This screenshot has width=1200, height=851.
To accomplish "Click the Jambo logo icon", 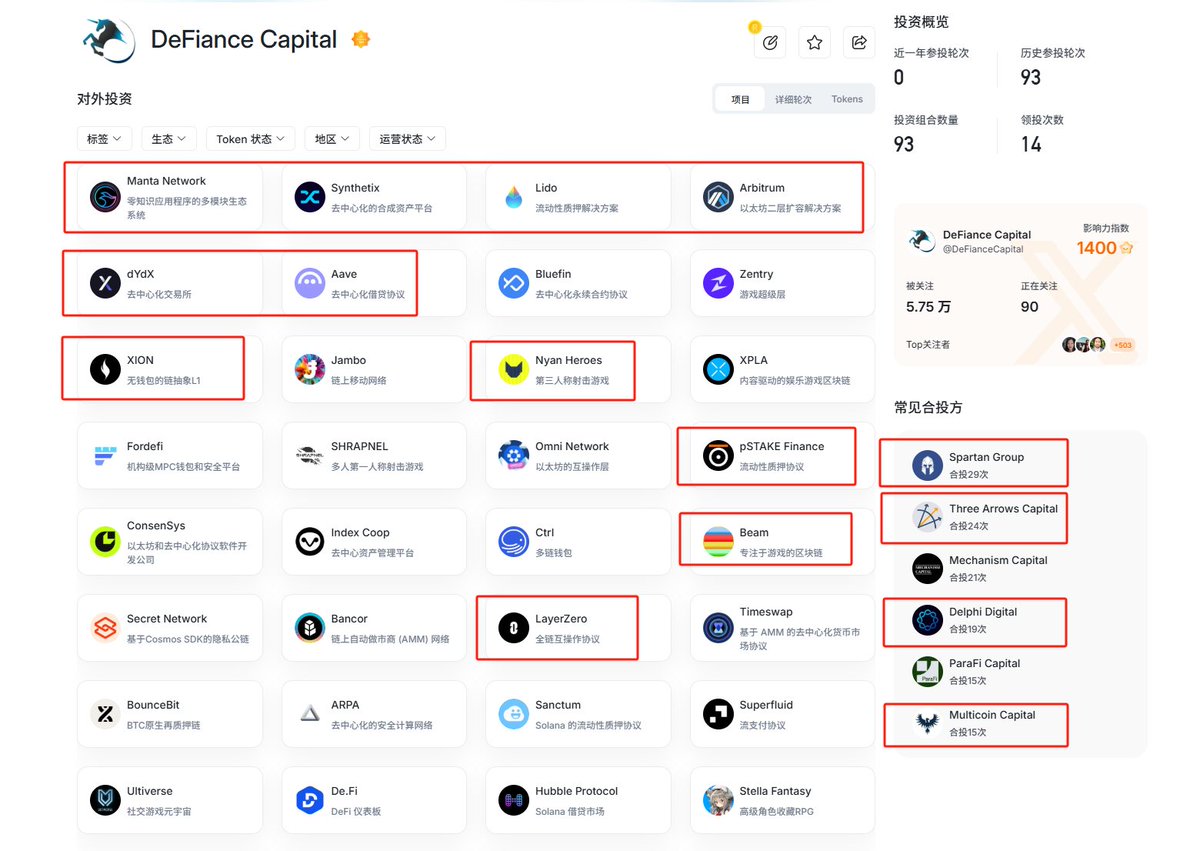I will [310, 369].
